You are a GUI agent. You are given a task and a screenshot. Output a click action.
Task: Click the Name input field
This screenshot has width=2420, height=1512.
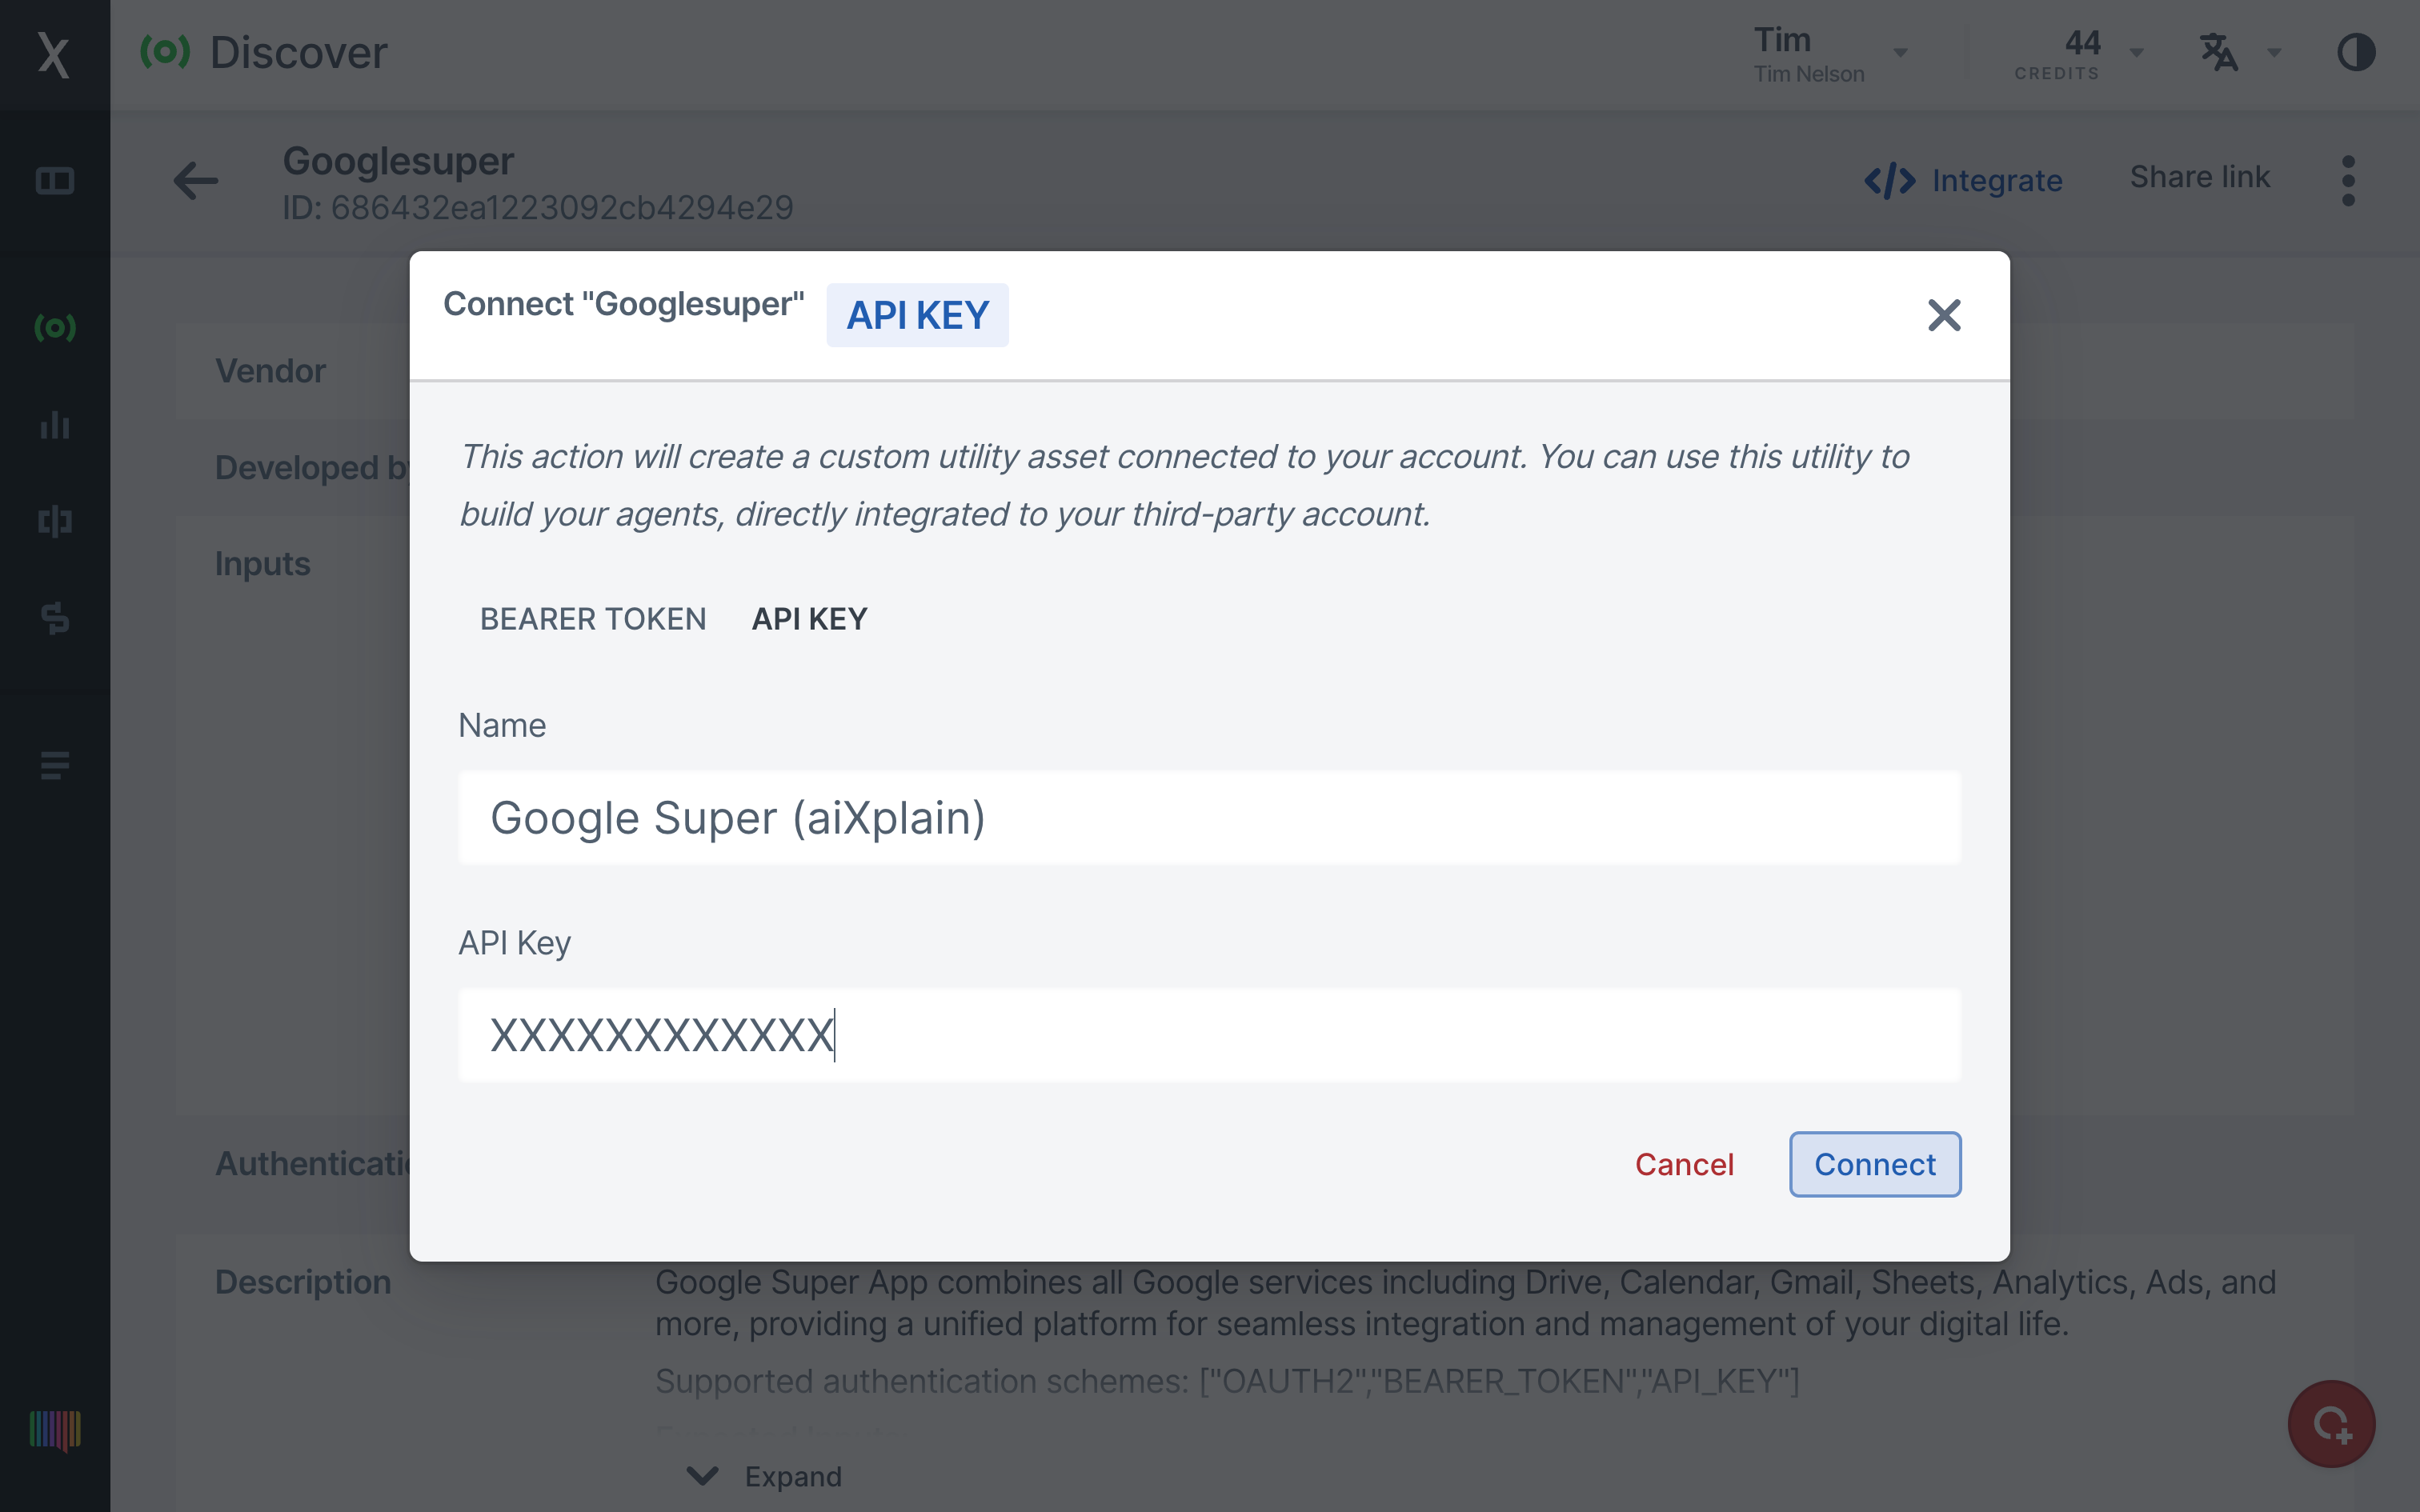(1208, 818)
